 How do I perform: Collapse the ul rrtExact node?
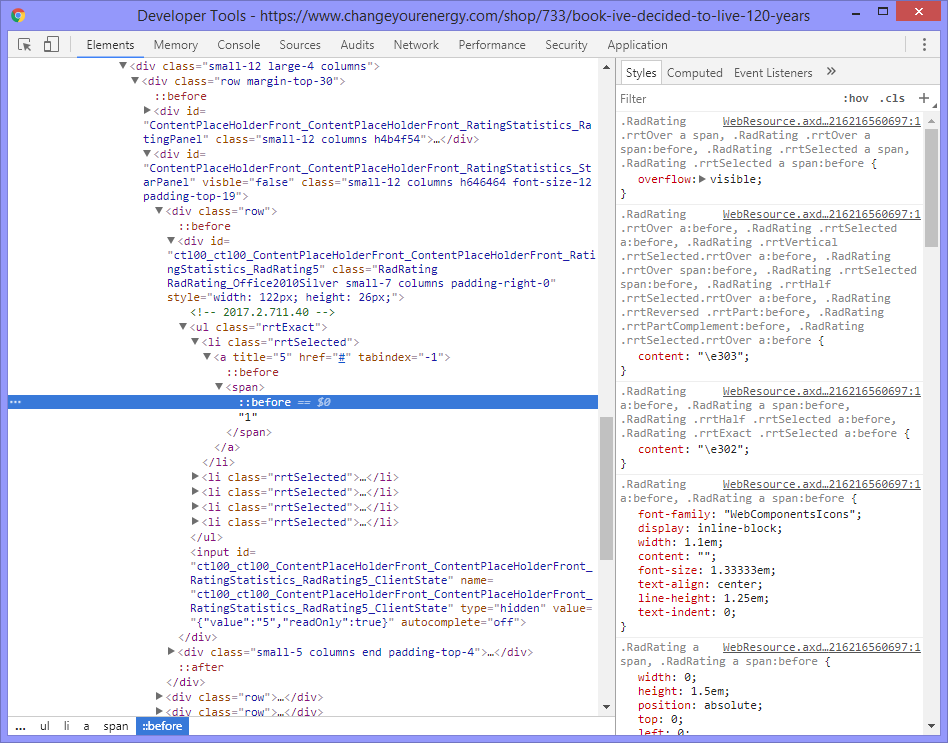tap(183, 326)
